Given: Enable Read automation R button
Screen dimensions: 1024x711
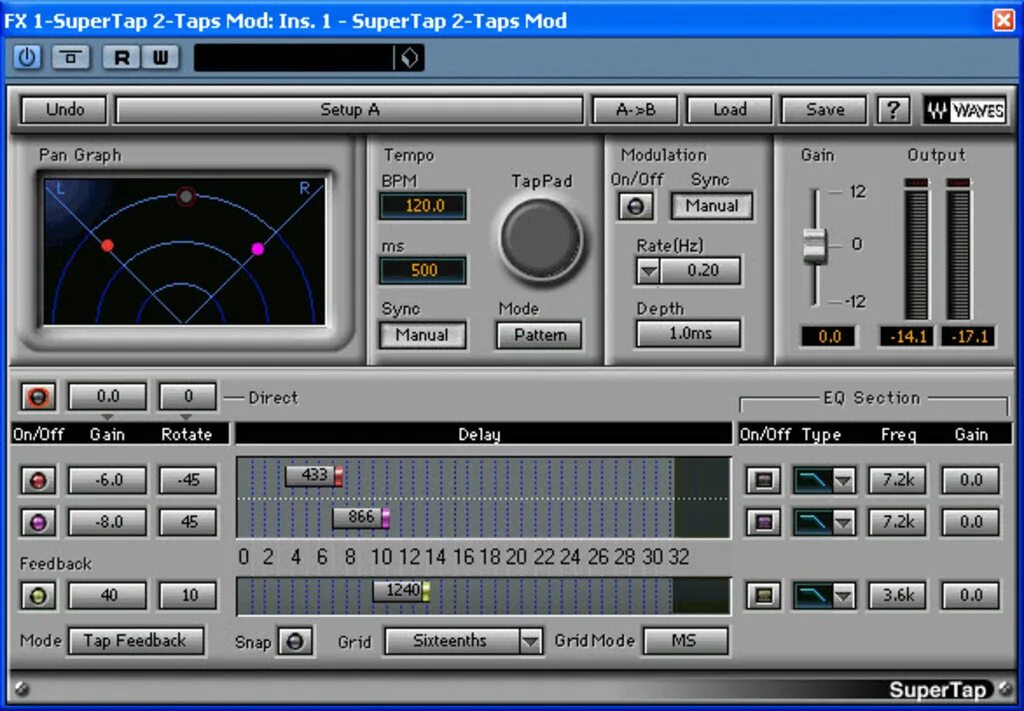Looking at the screenshot, I should point(121,57).
